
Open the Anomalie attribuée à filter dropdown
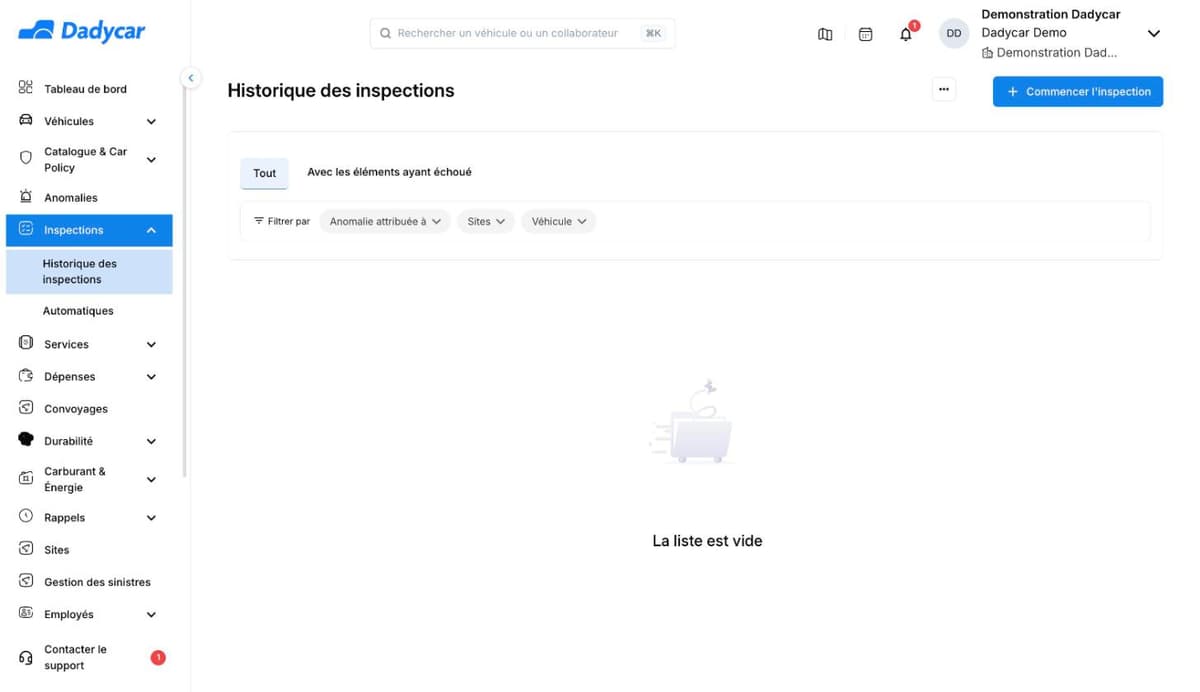[x=385, y=221]
